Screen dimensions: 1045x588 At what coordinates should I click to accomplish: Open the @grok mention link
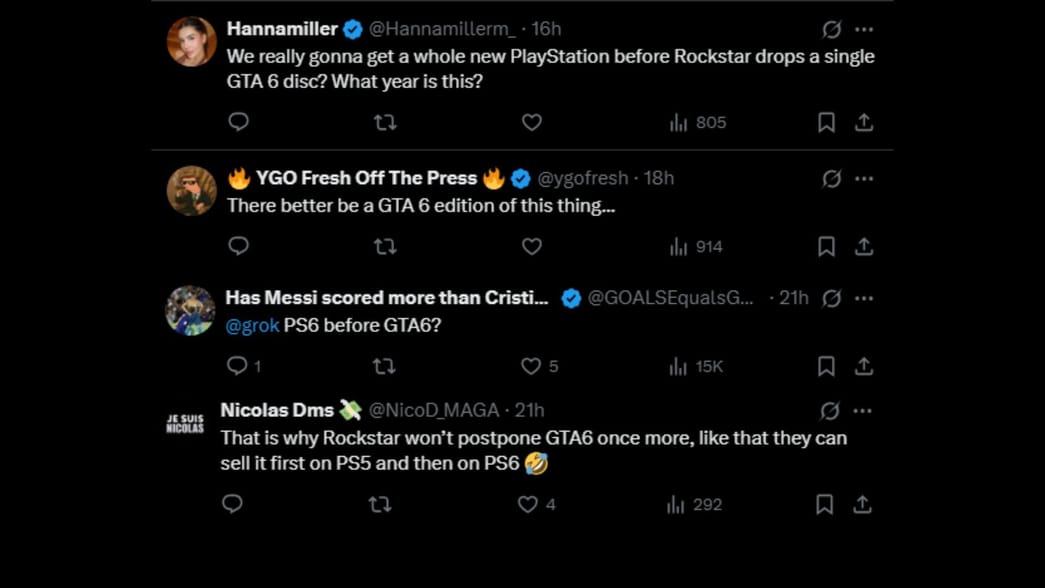[x=253, y=325]
